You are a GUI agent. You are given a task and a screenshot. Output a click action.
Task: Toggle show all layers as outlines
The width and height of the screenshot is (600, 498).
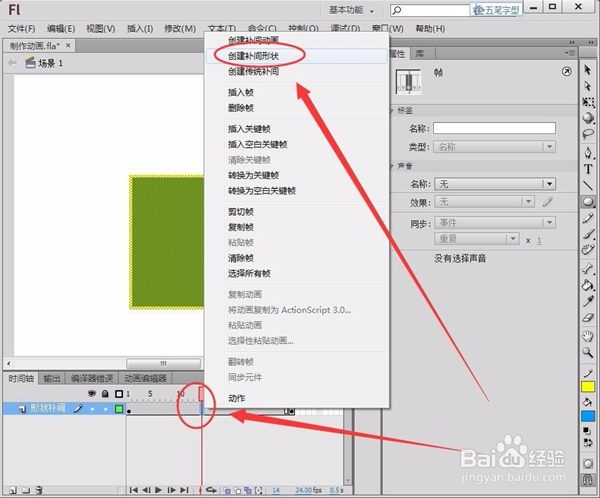[x=119, y=394]
